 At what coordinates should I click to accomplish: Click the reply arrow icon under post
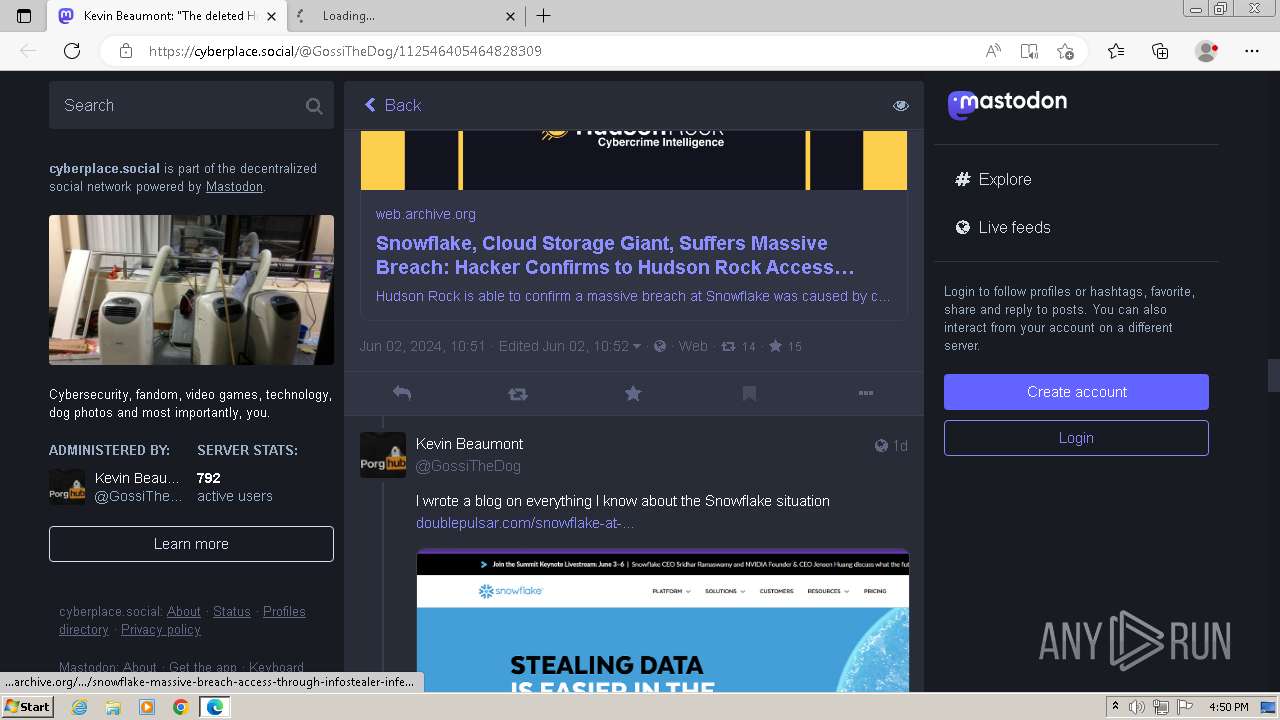tap(402, 394)
